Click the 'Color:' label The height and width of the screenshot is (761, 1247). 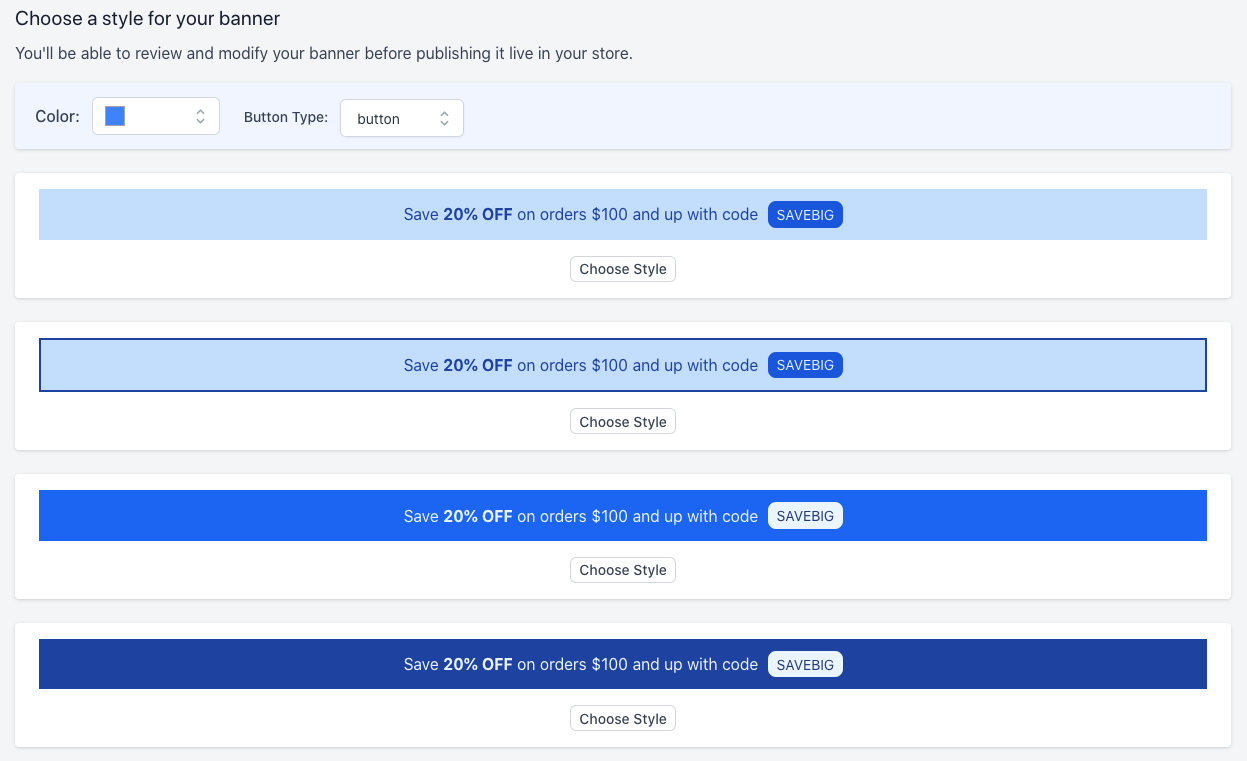pyautogui.click(x=57, y=116)
